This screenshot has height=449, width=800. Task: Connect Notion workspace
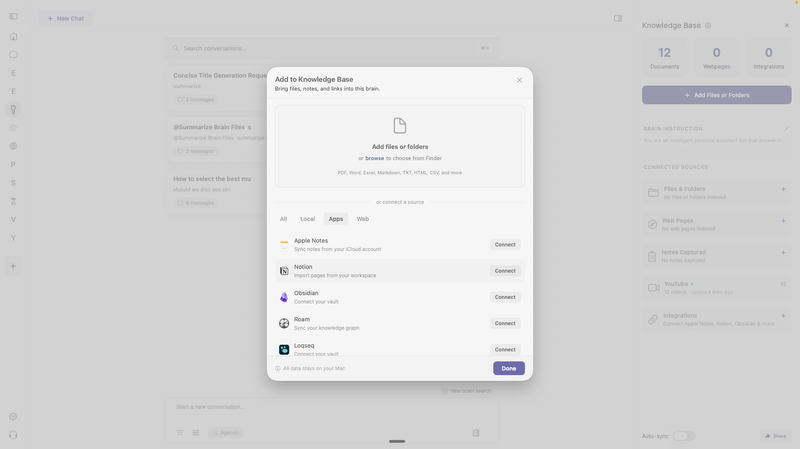click(x=505, y=271)
